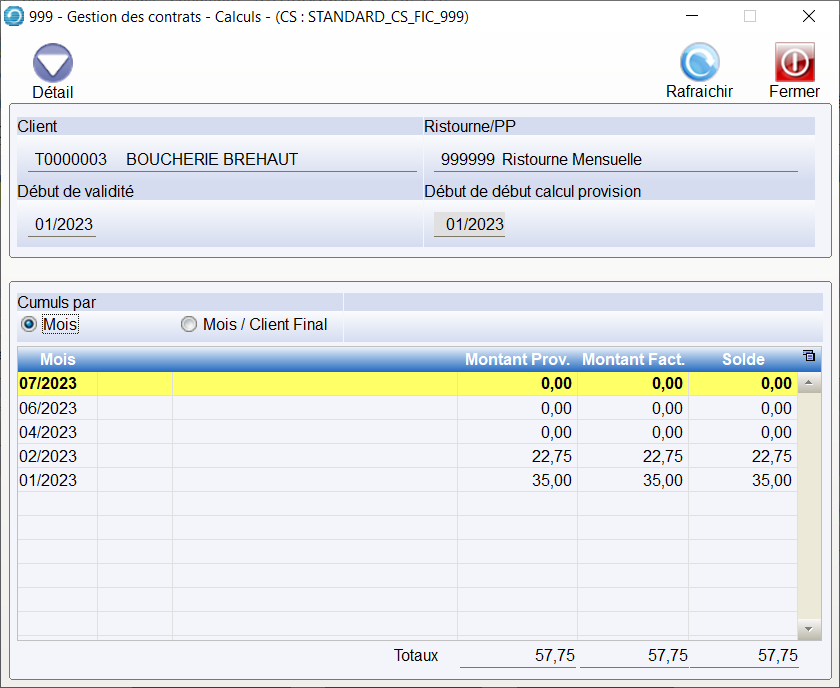Click the application logo in title bar
Screen dimensions: 840x688
tap(15, 16)
